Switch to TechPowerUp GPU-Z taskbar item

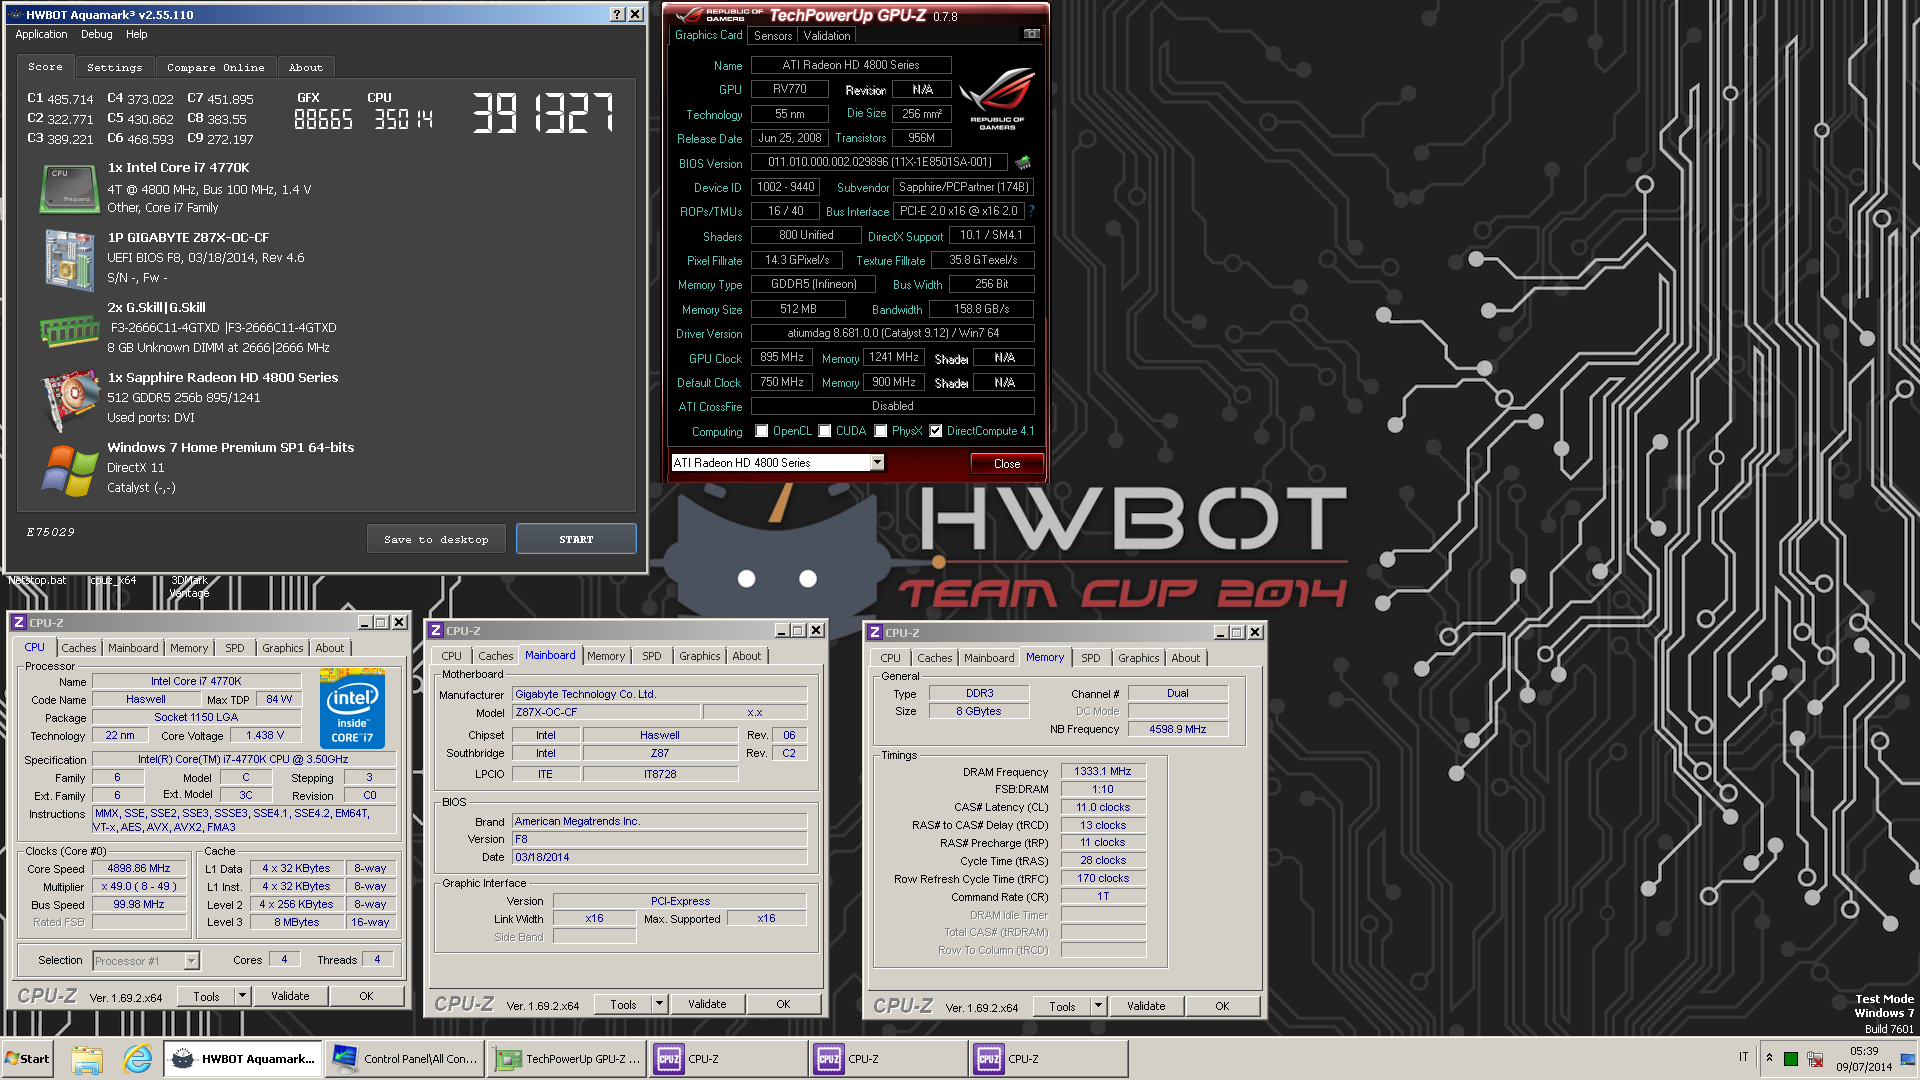tap(567, 1059)
